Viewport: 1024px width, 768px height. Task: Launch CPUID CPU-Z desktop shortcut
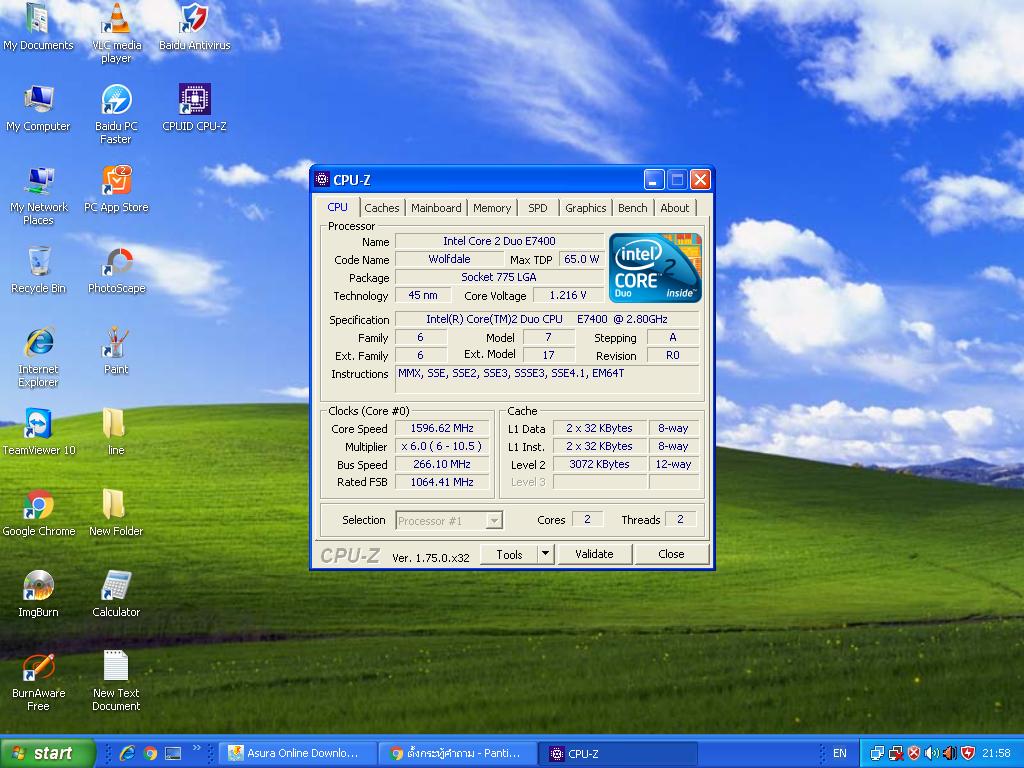tap(195, 108)
